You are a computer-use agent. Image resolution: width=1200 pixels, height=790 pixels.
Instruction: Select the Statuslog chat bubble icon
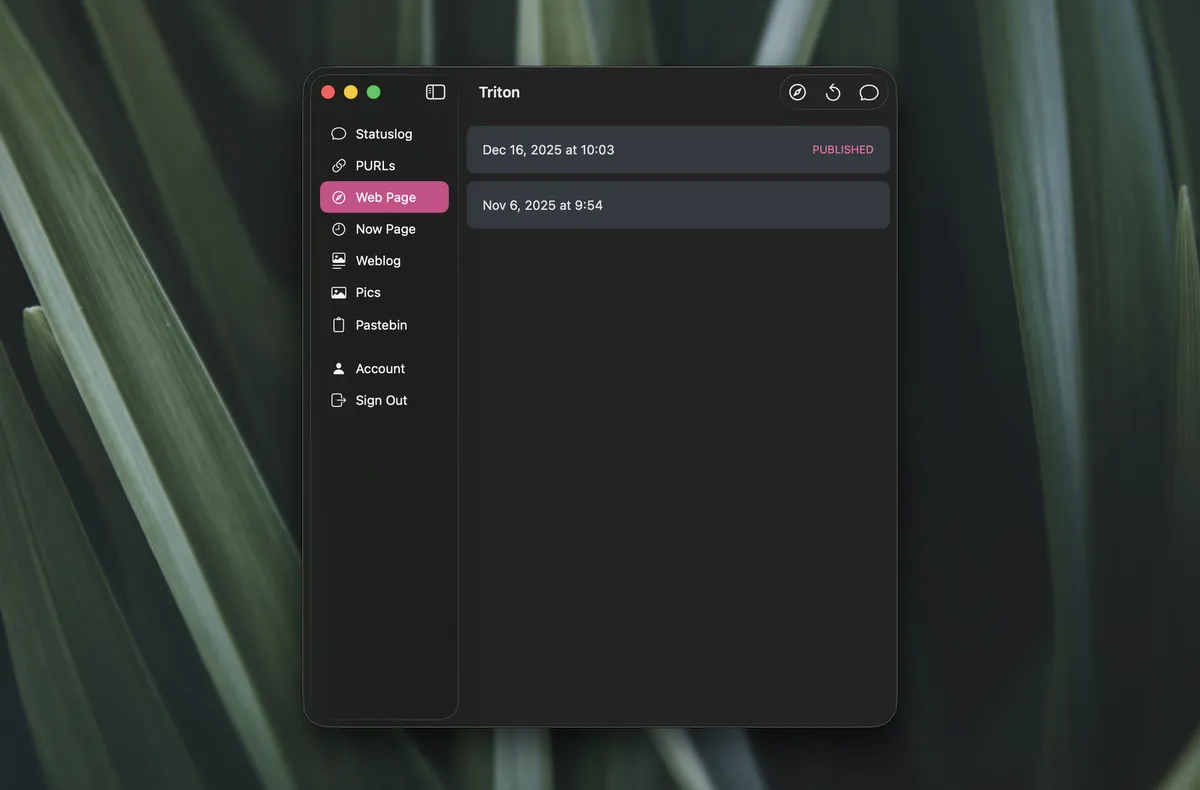coord(339,134)
